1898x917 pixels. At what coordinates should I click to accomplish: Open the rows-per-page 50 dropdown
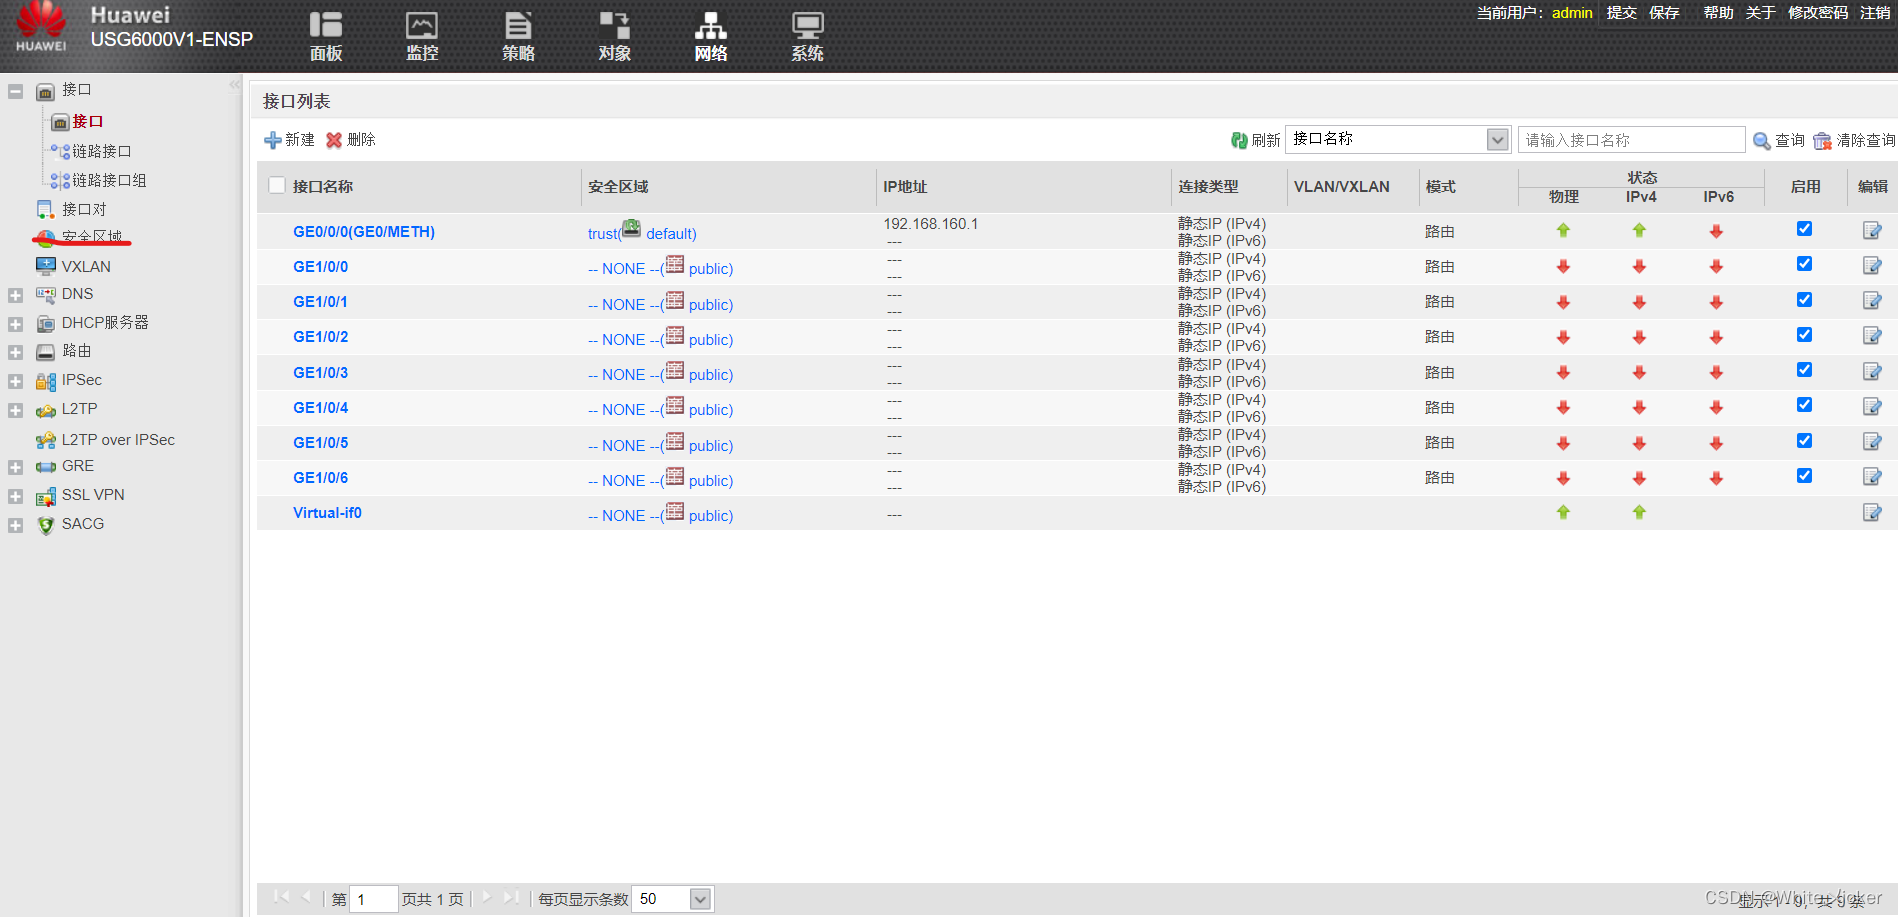673,899
